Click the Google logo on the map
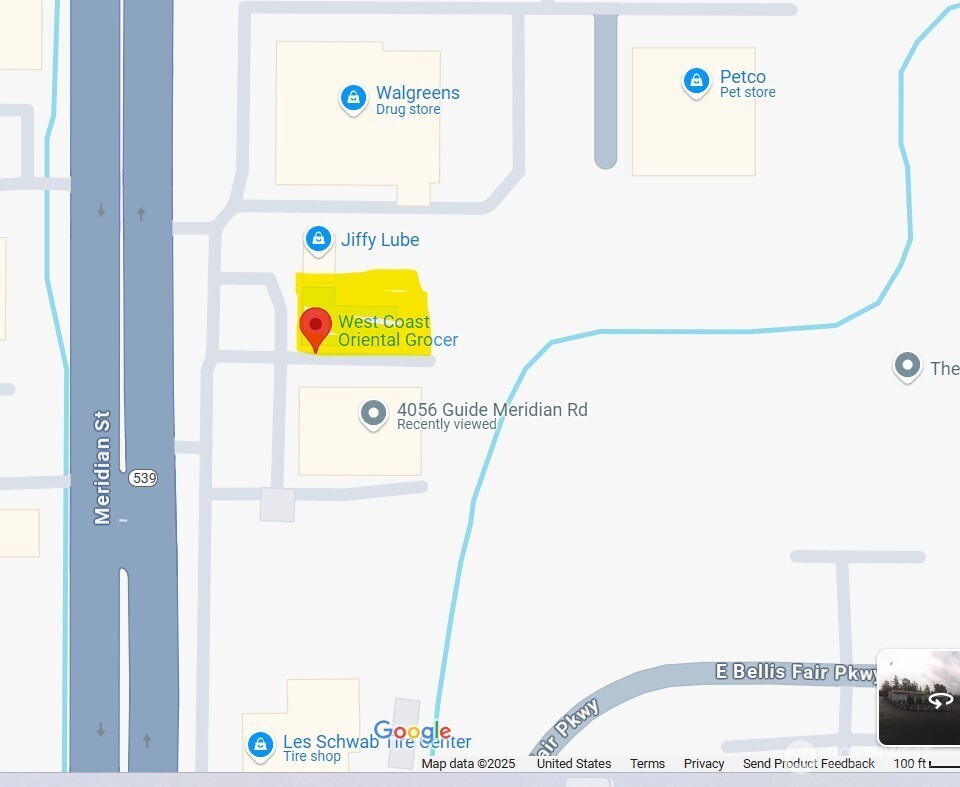Image resolution: width=960 pixels, height=787 pixels. [412, 731]
